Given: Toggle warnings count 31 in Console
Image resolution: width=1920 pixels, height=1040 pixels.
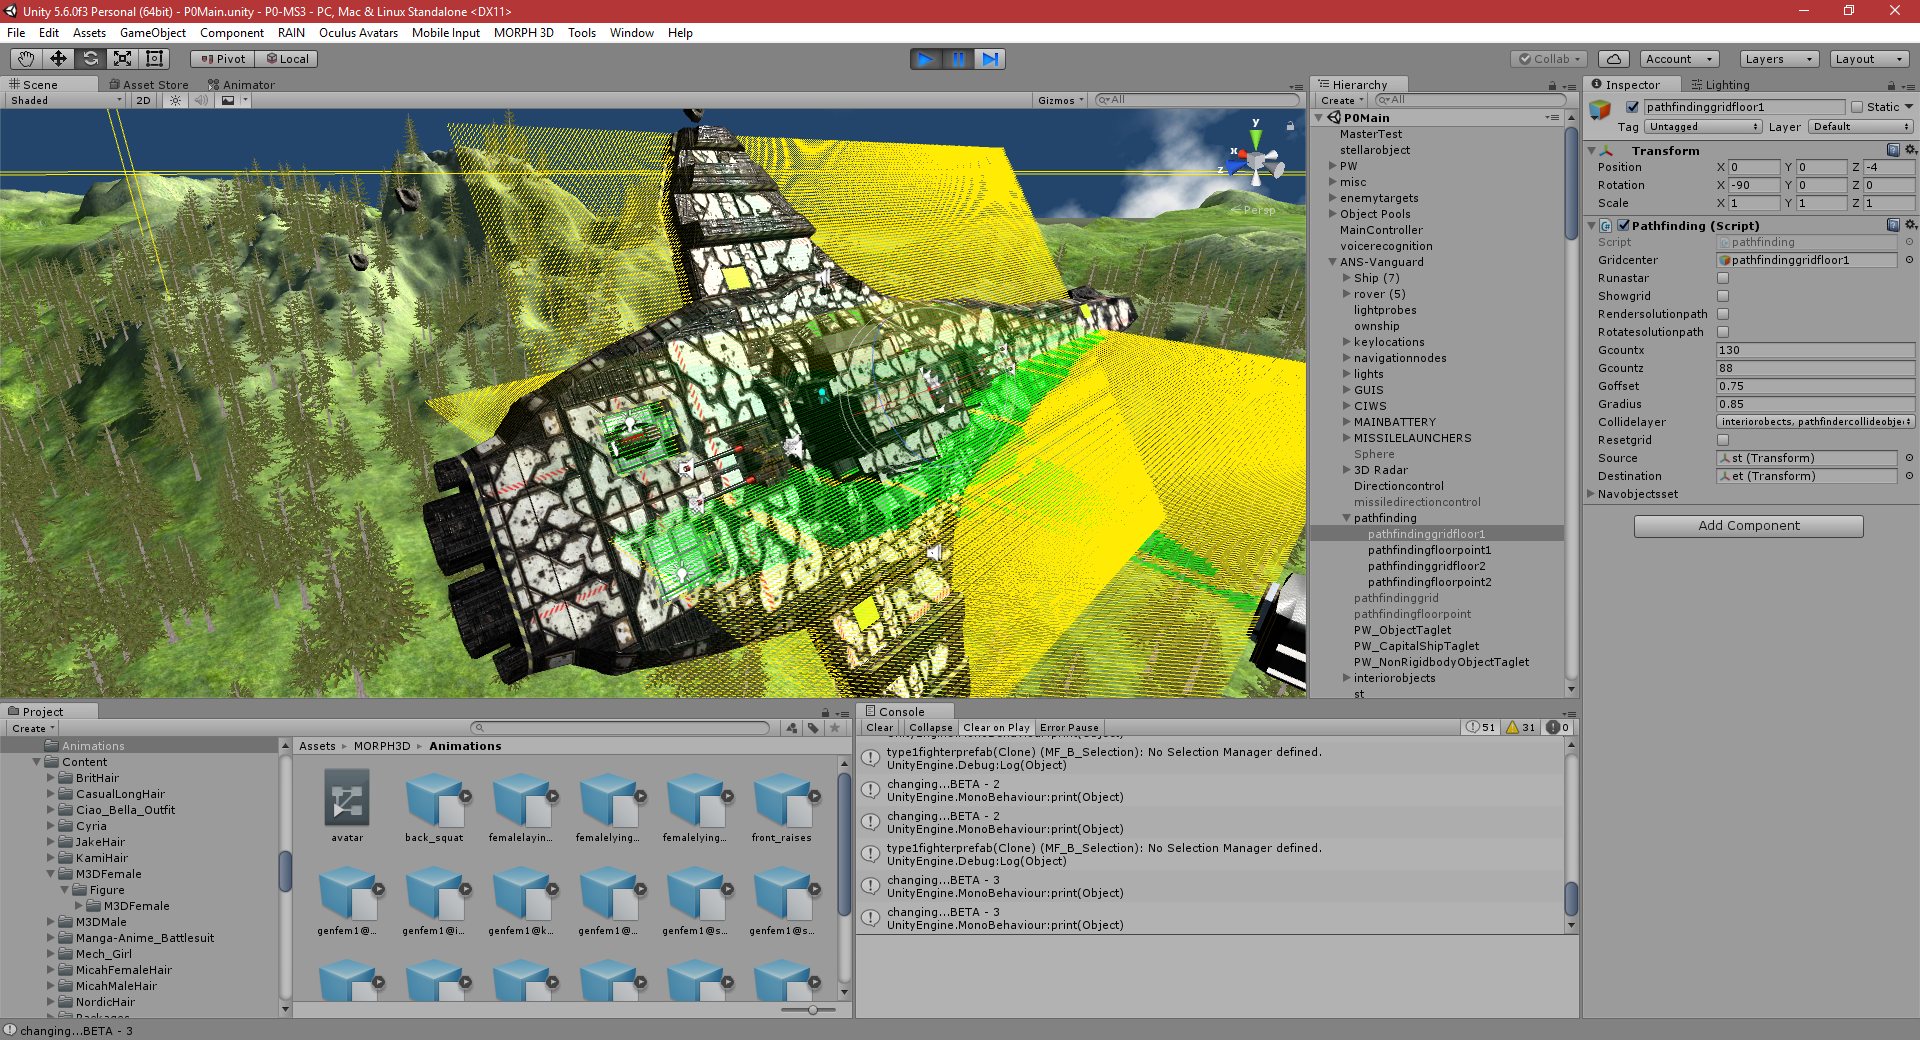Looking at the screenshot, I should click(1522, 727).
